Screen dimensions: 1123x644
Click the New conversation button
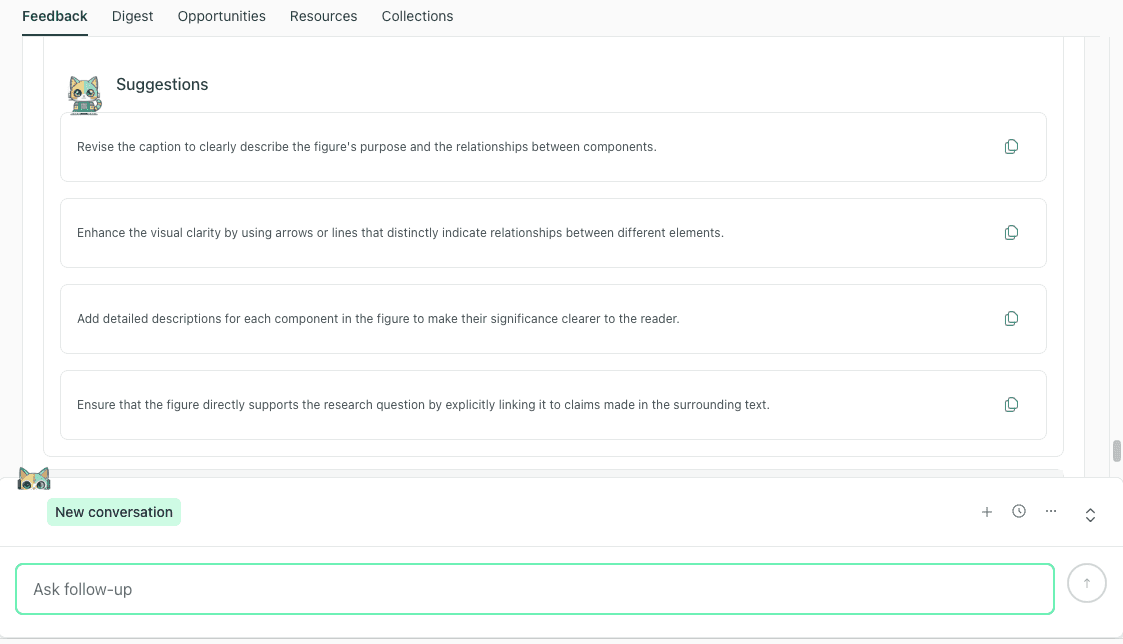coord(113,511)
